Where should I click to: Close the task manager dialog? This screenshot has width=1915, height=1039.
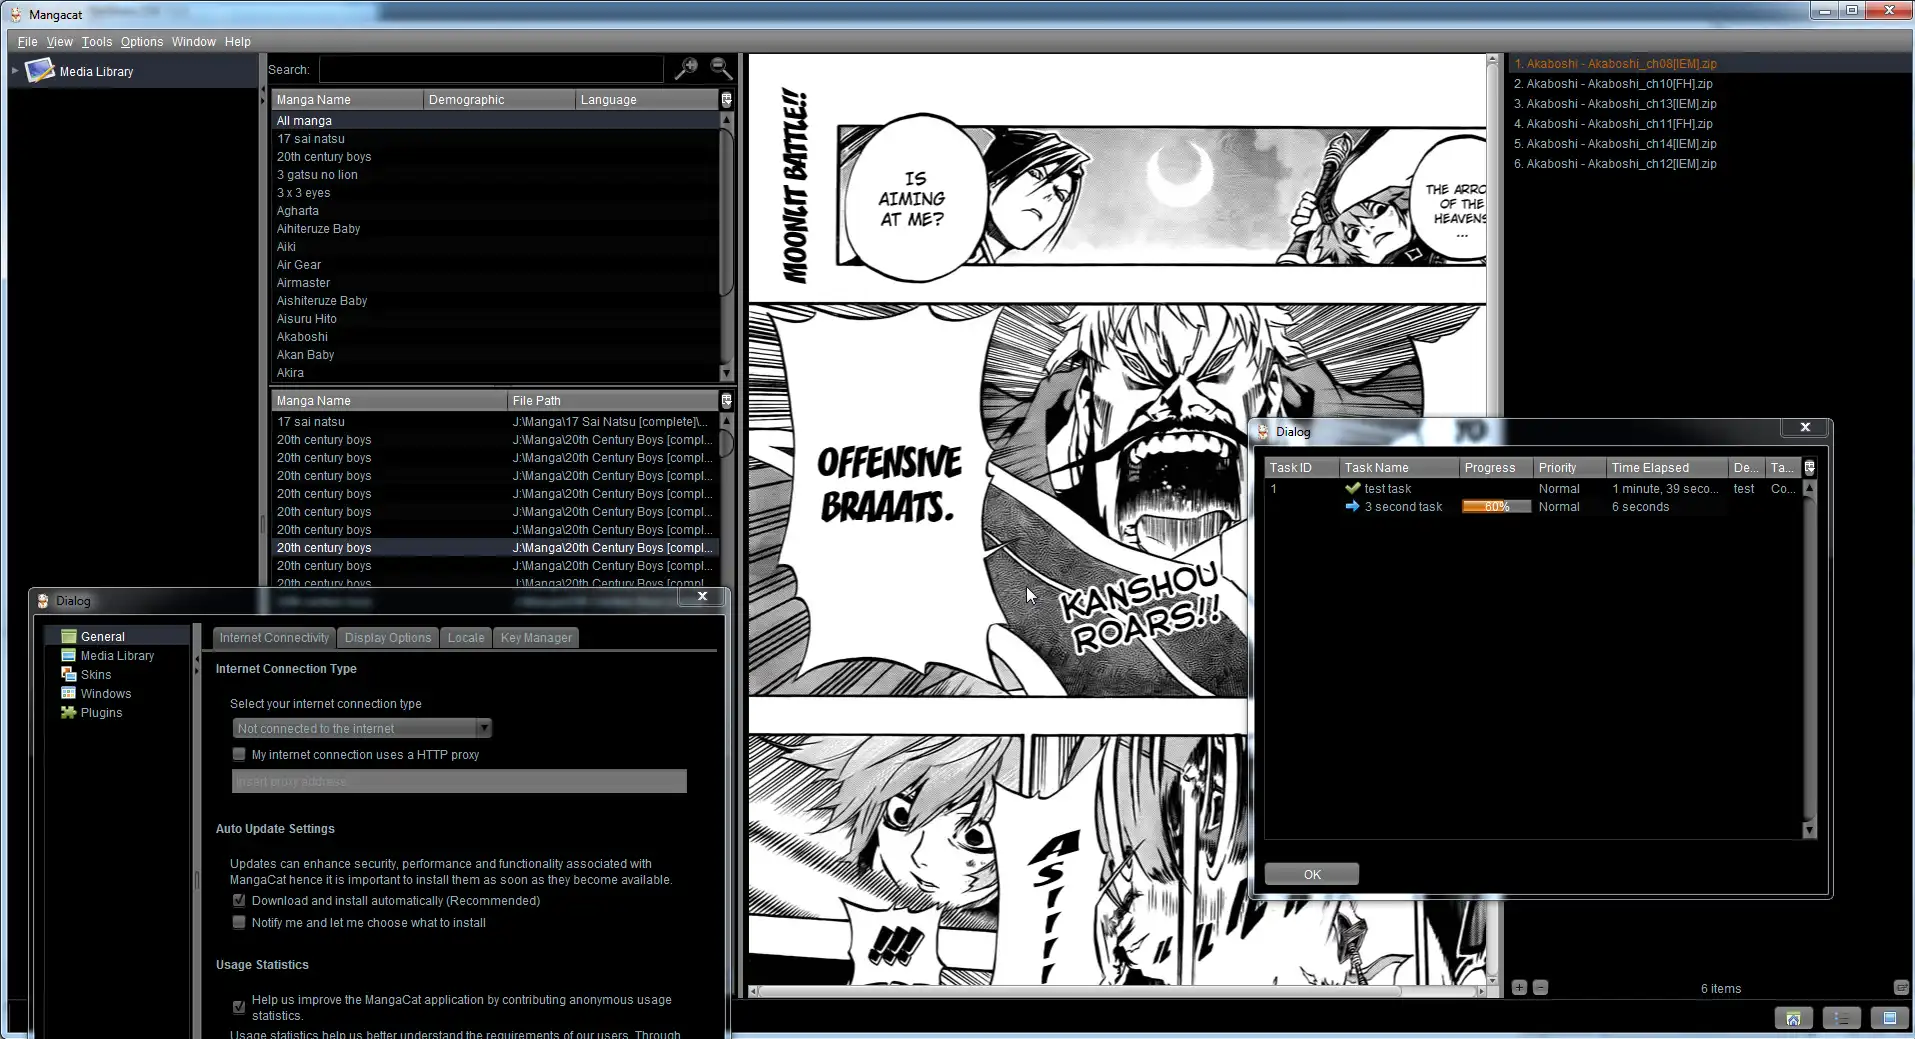(1805, 427)
